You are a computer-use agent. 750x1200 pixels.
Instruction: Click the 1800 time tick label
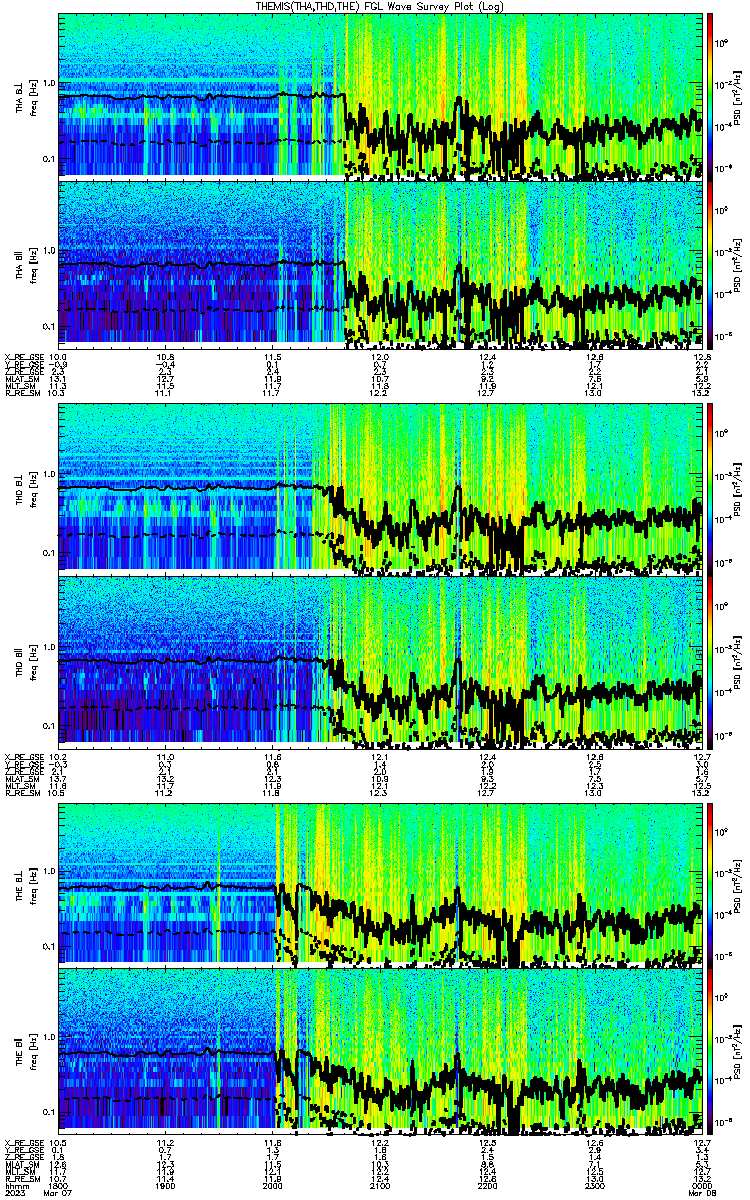click(58, 1185)
